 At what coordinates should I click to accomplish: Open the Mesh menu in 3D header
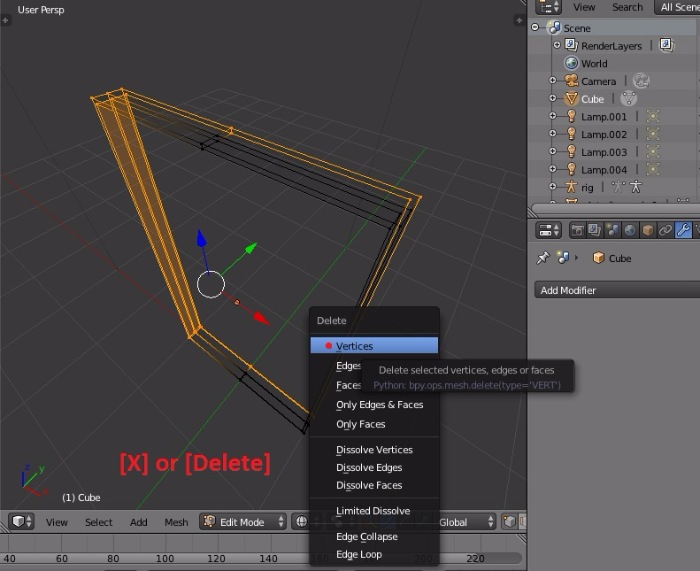coord(176,522)
